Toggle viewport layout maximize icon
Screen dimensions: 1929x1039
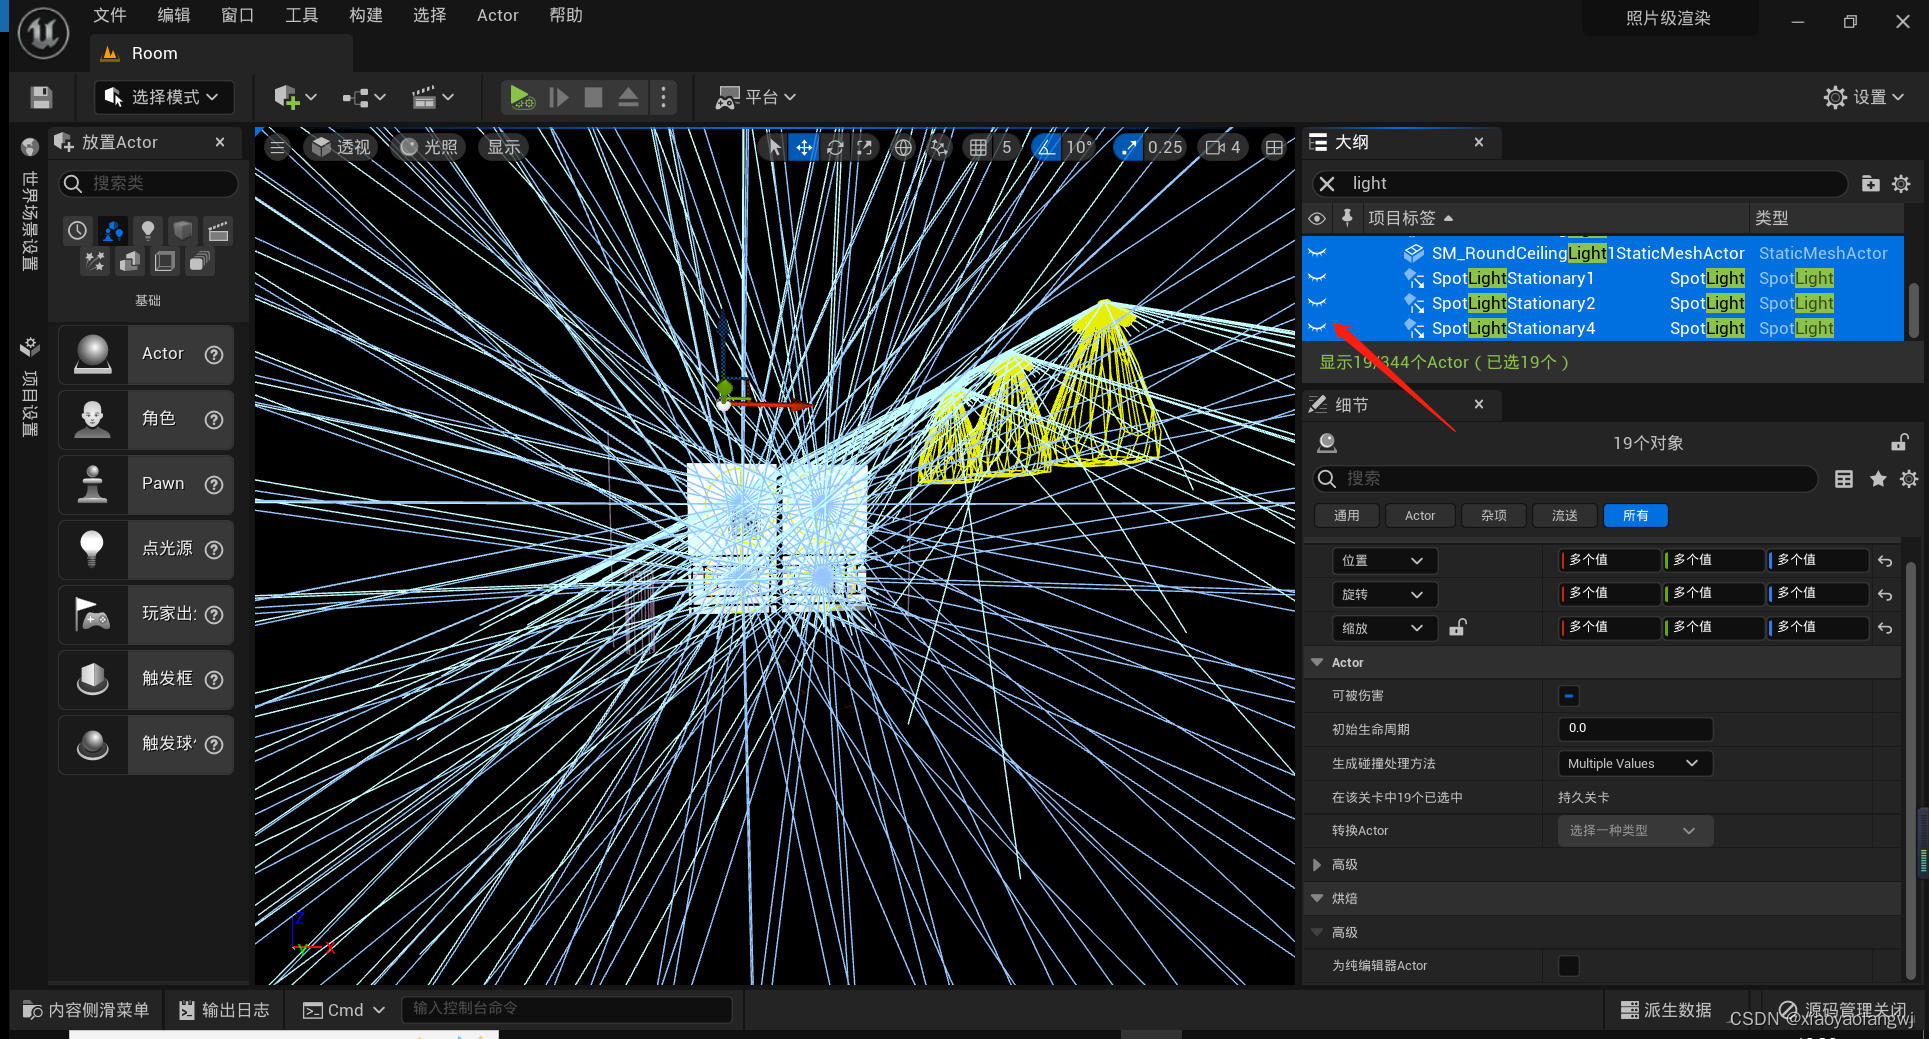pyautogui.click(x=1274, y=147)
